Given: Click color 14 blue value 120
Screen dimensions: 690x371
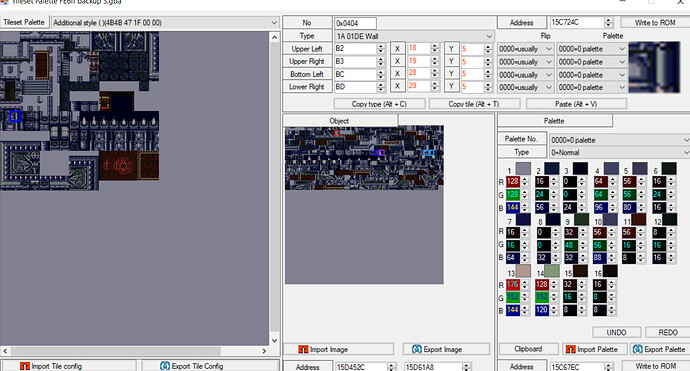Looking at the screenshot, I should (x=542, y=310).
